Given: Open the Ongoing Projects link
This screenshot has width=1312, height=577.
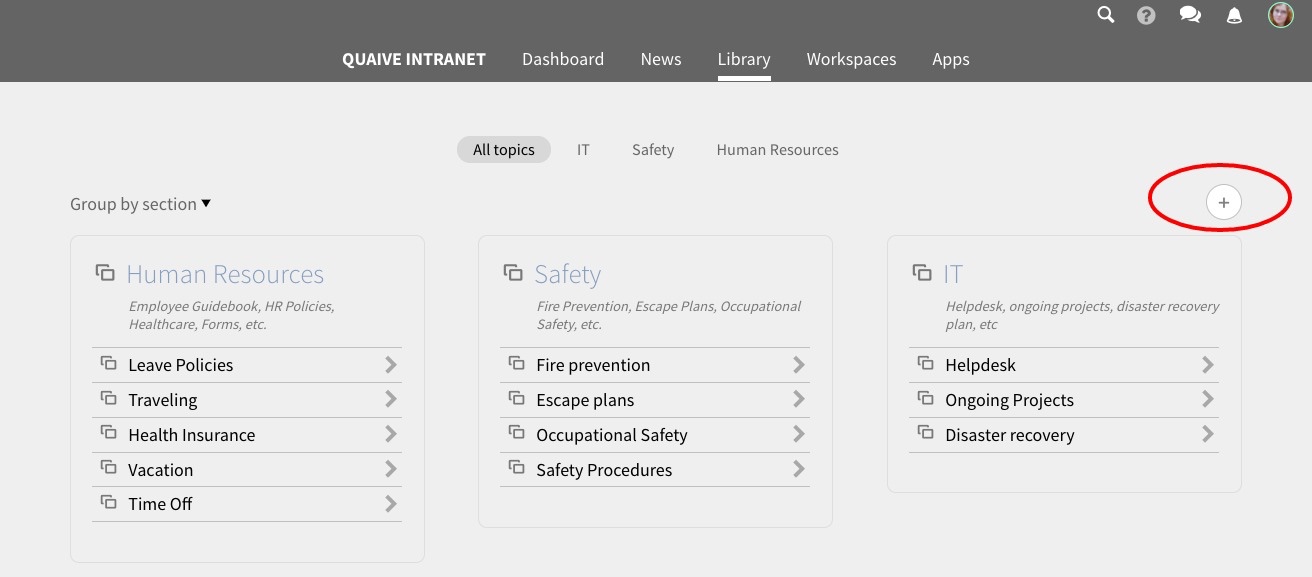Looking at the screenshot, I should tap(1009, 400).
